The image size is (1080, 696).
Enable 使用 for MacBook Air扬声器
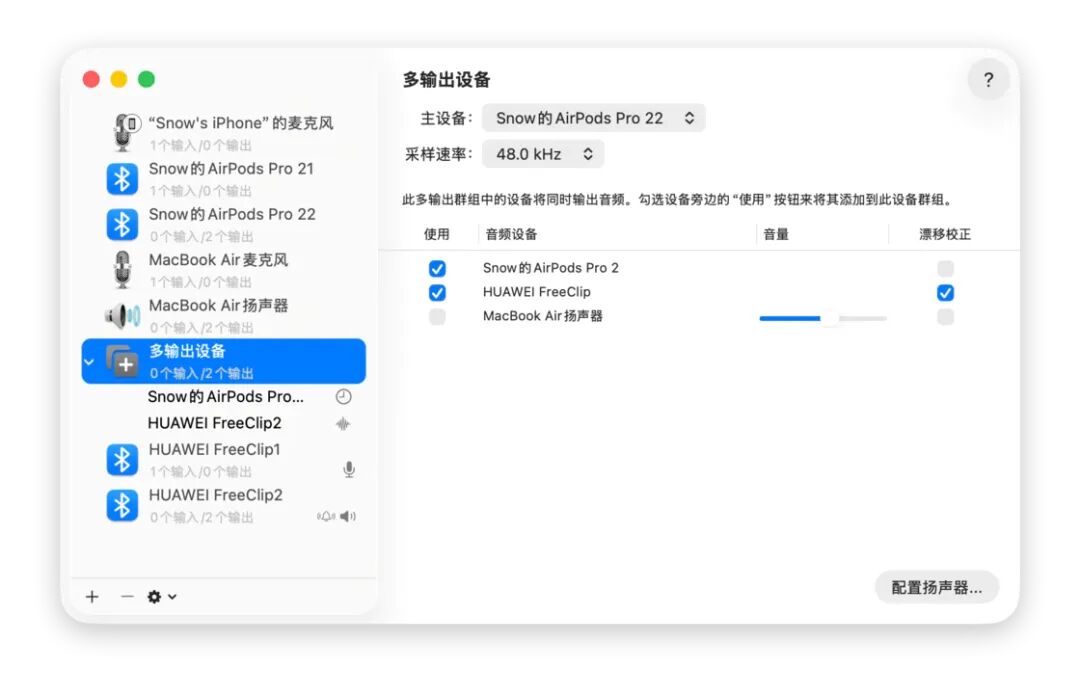click(x=437, y=317)
